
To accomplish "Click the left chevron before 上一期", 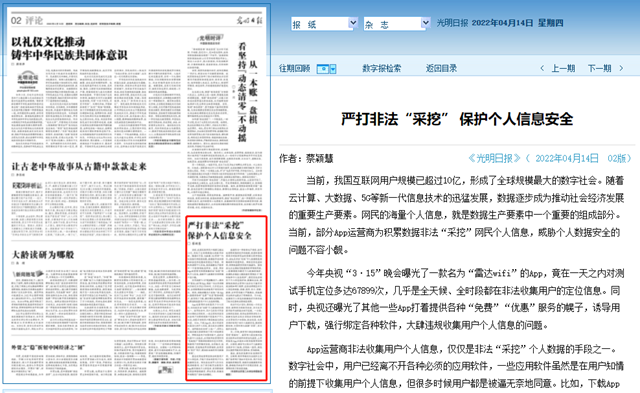I will click(x=542, y=68).
